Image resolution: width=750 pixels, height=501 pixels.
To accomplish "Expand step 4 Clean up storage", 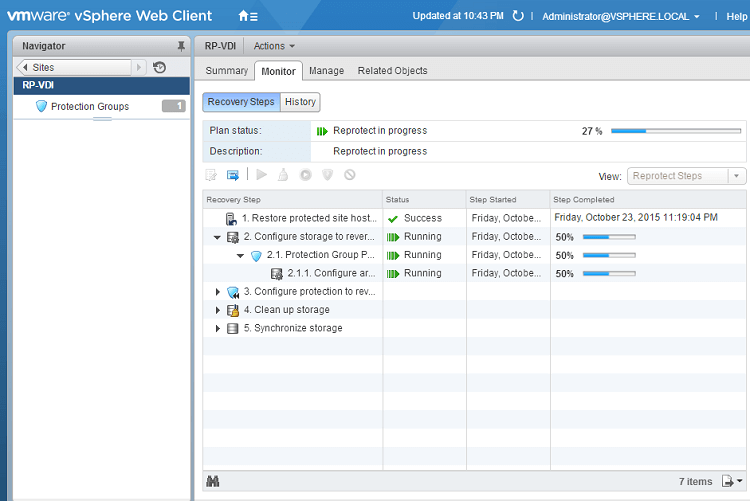I will (x=218, y=310).
